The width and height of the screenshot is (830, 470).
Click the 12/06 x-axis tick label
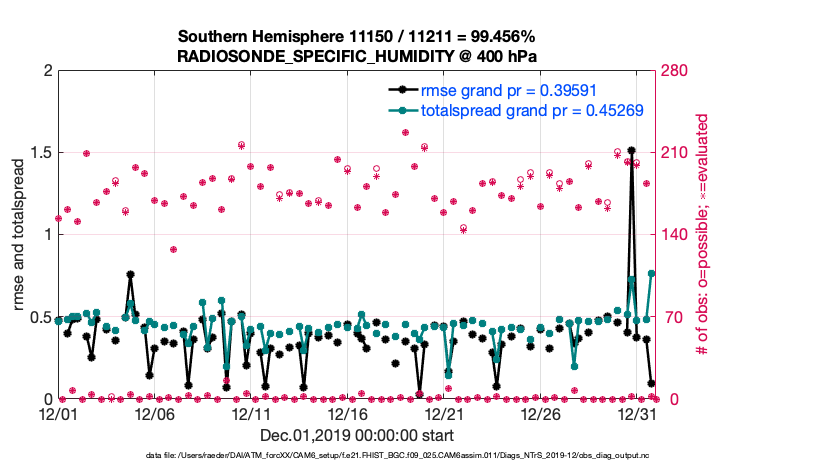(x=154, y=414)
